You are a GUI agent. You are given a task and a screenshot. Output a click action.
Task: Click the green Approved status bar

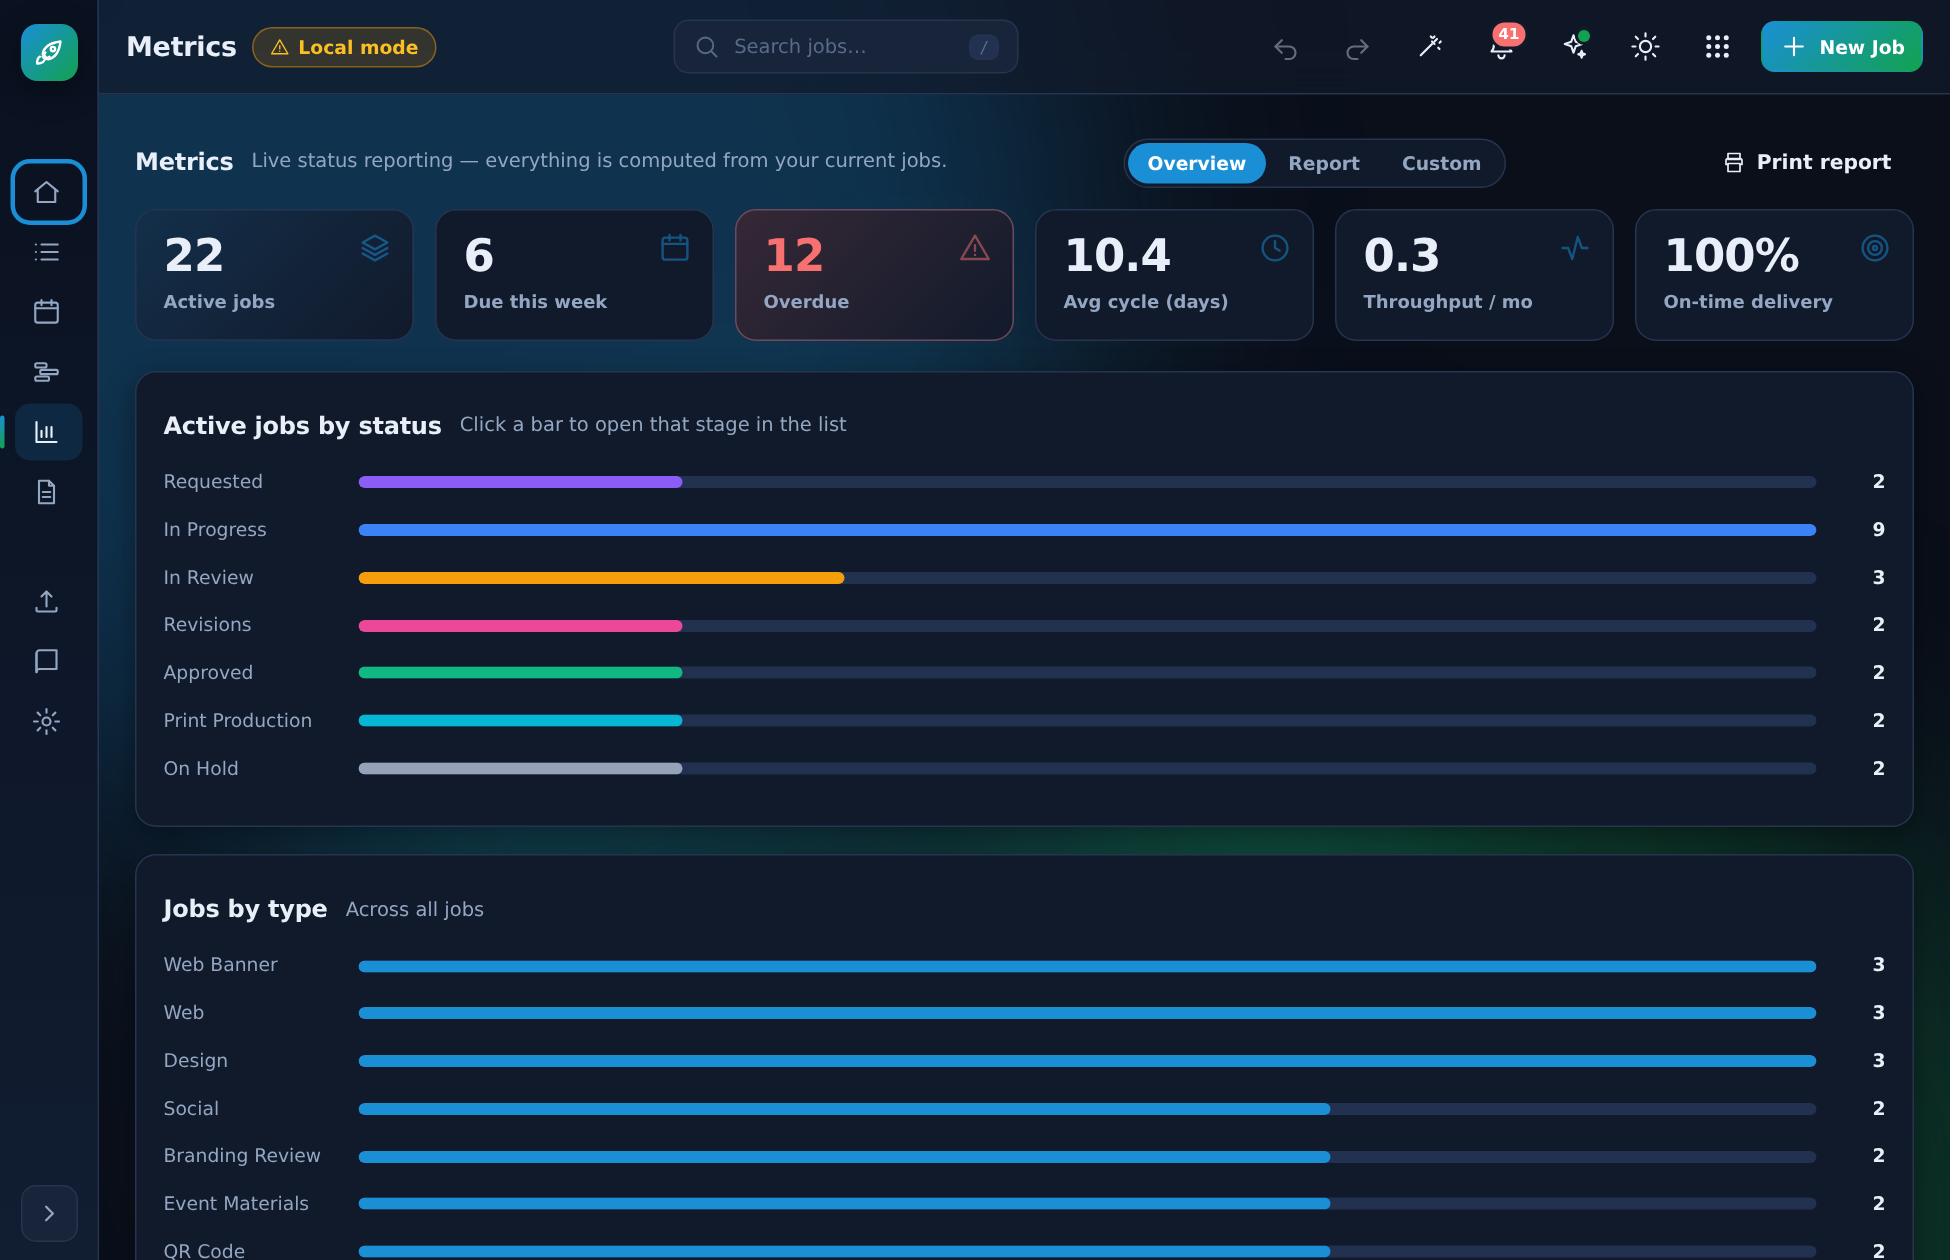click(520, 673)
